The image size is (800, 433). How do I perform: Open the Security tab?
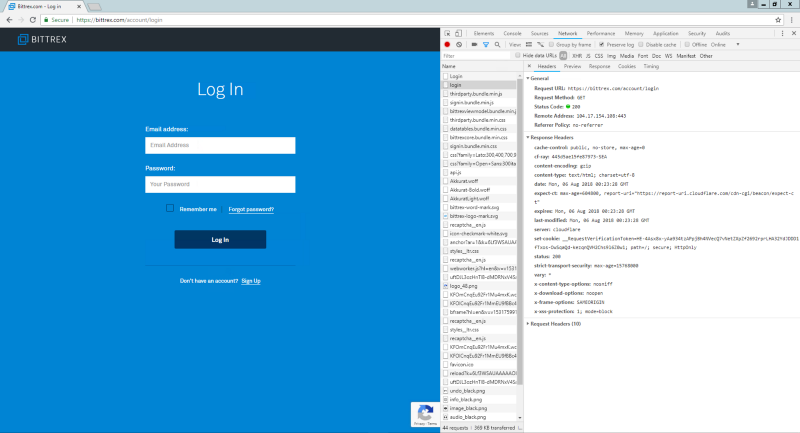click(x=696, y=34)
